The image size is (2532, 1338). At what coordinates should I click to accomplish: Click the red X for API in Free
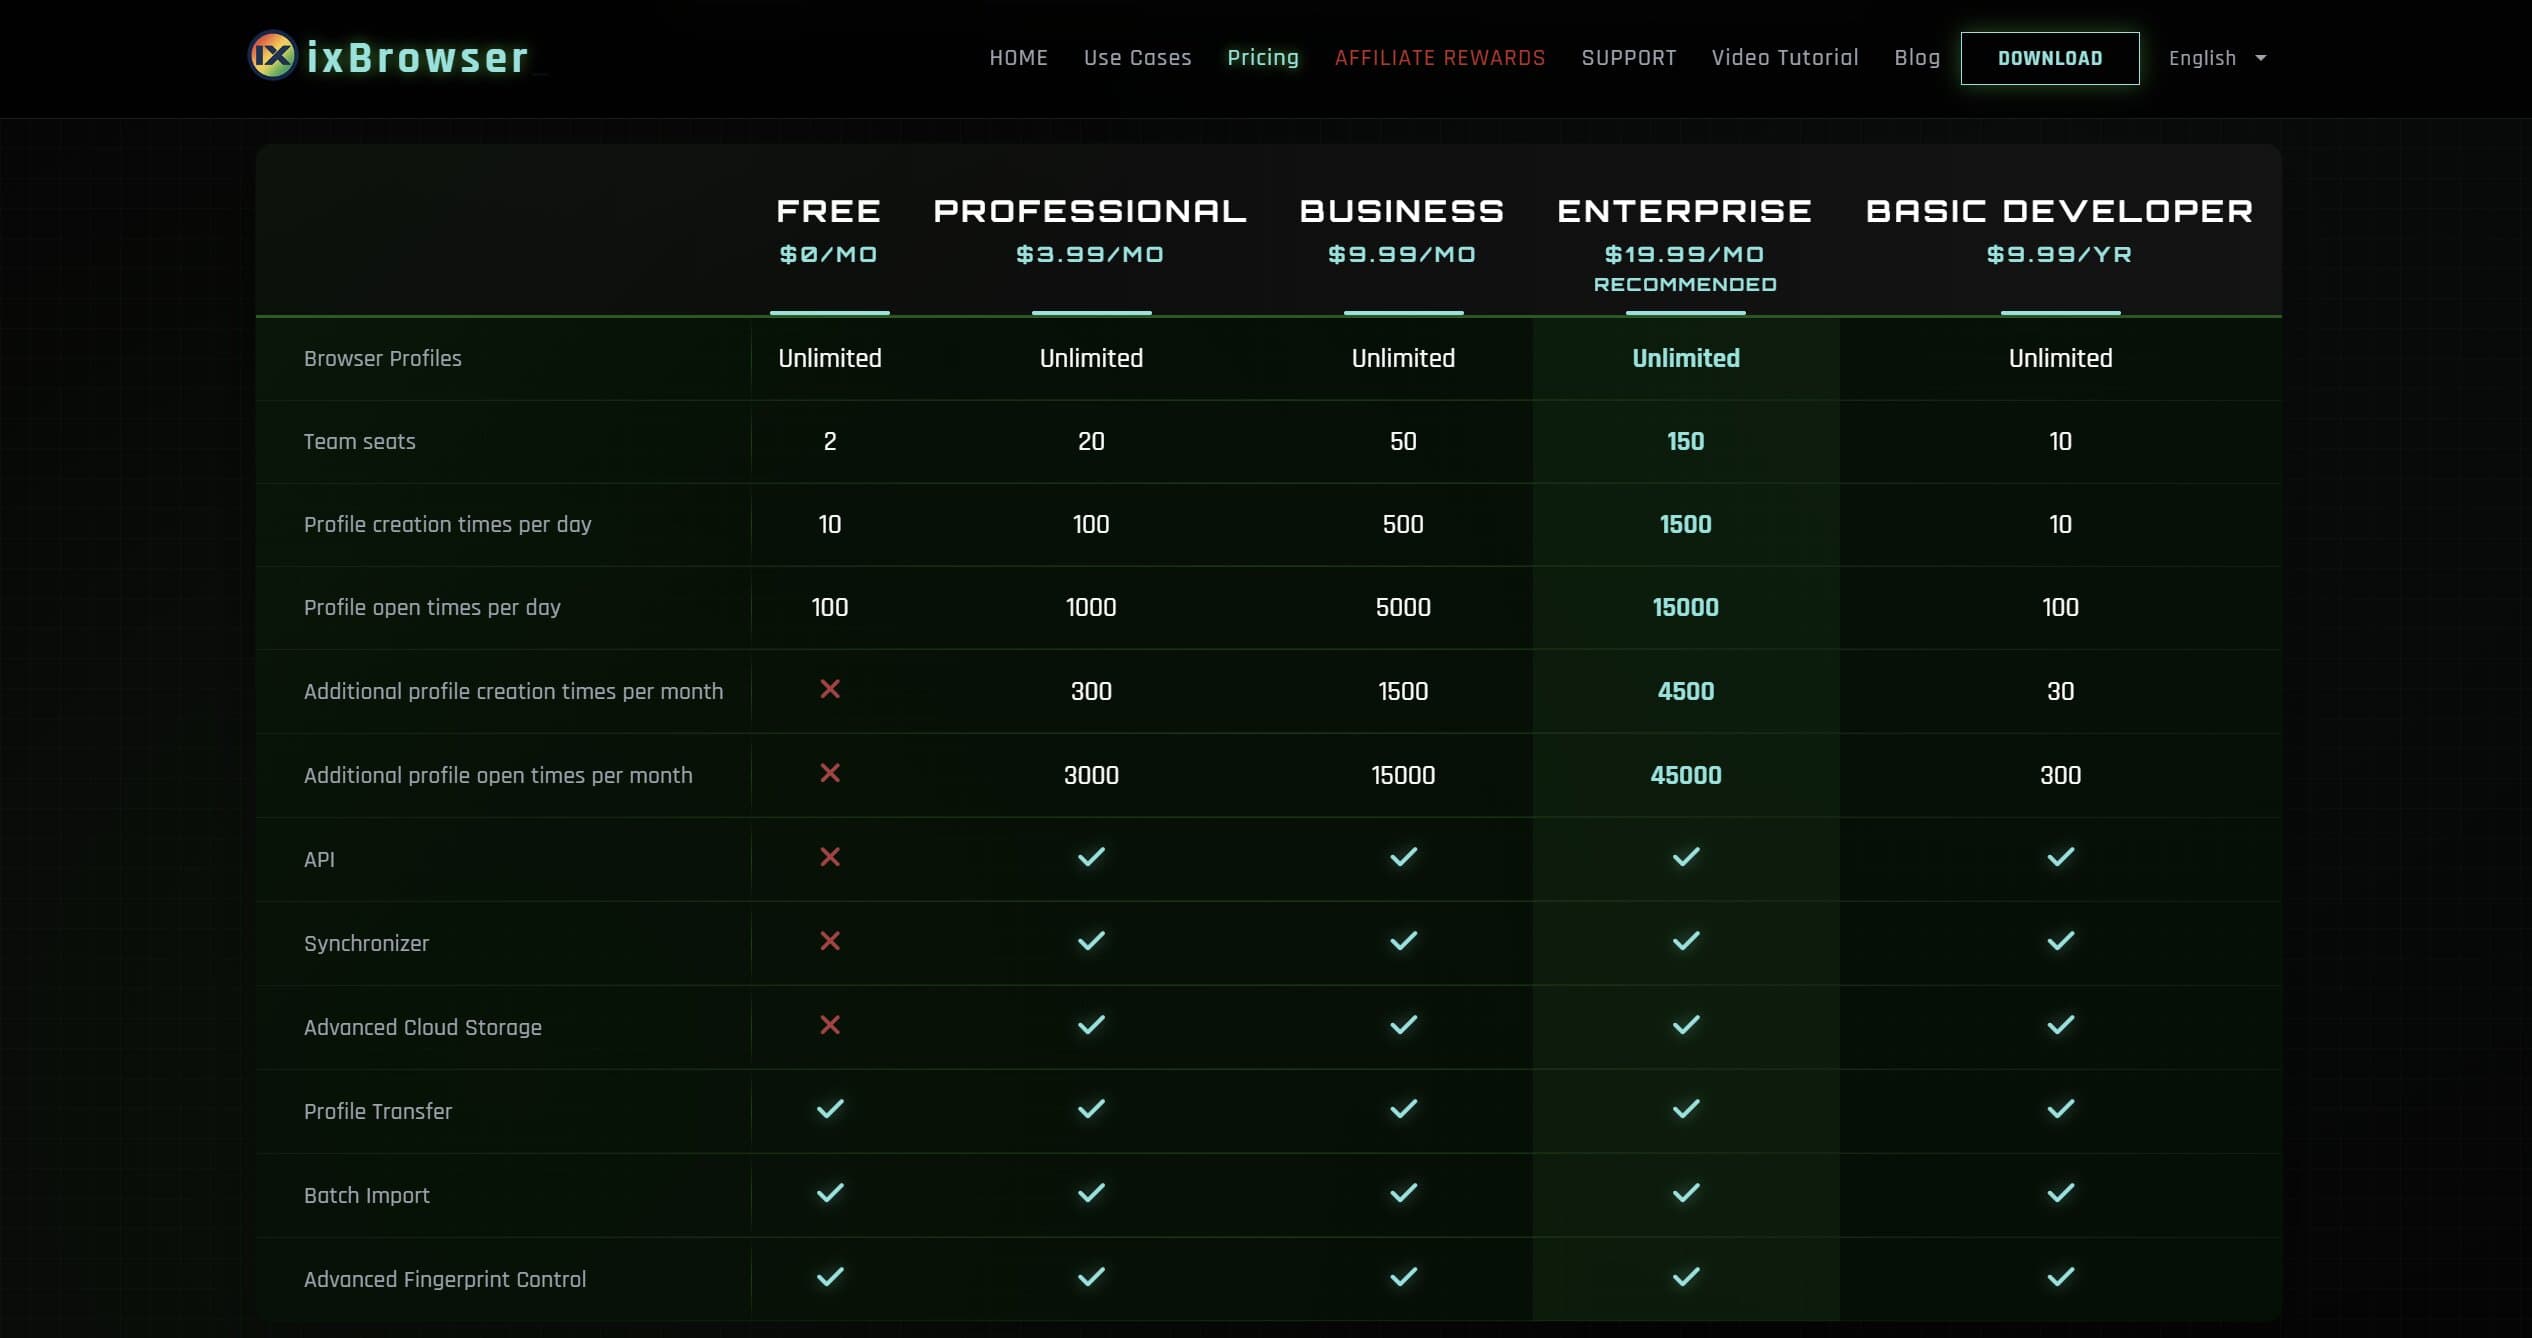click(x=830, y=857)
